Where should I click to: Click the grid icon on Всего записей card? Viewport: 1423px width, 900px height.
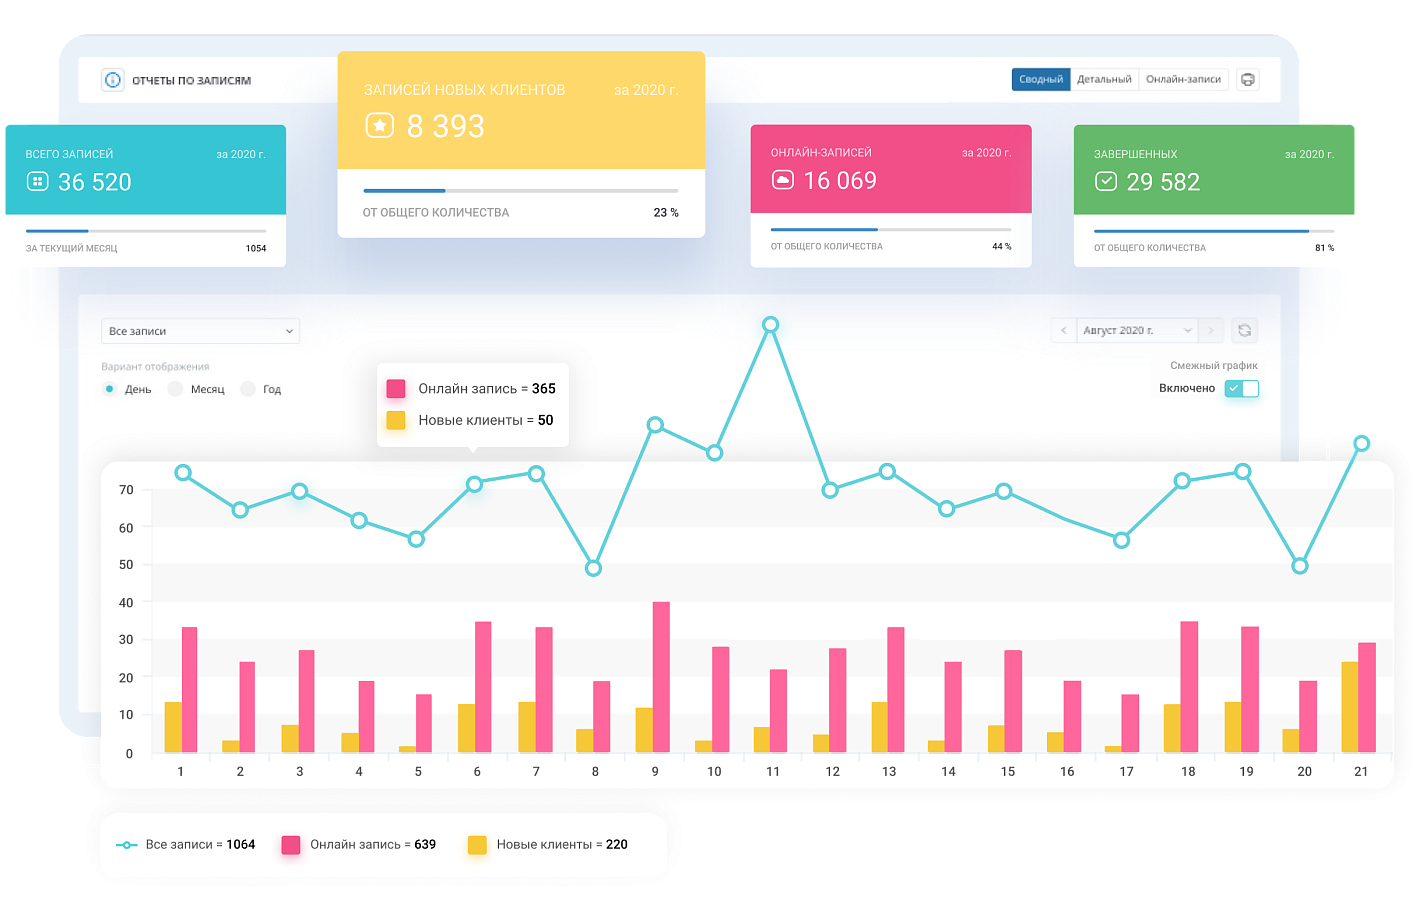click(x=38, y=181)
